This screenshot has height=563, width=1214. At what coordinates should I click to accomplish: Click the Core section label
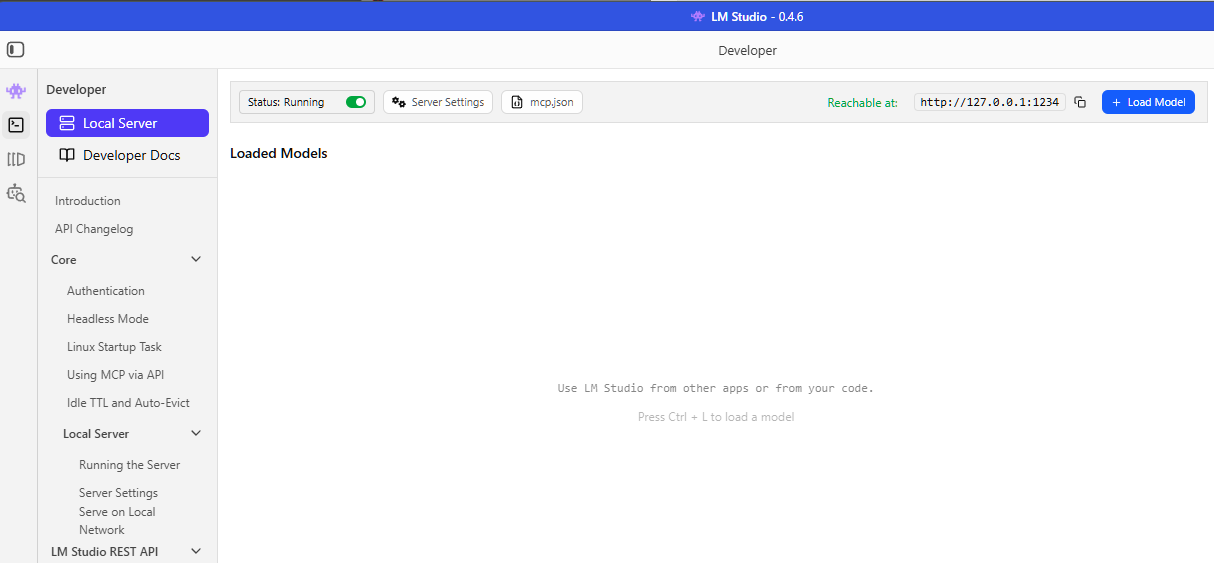[x=64, y=259]
